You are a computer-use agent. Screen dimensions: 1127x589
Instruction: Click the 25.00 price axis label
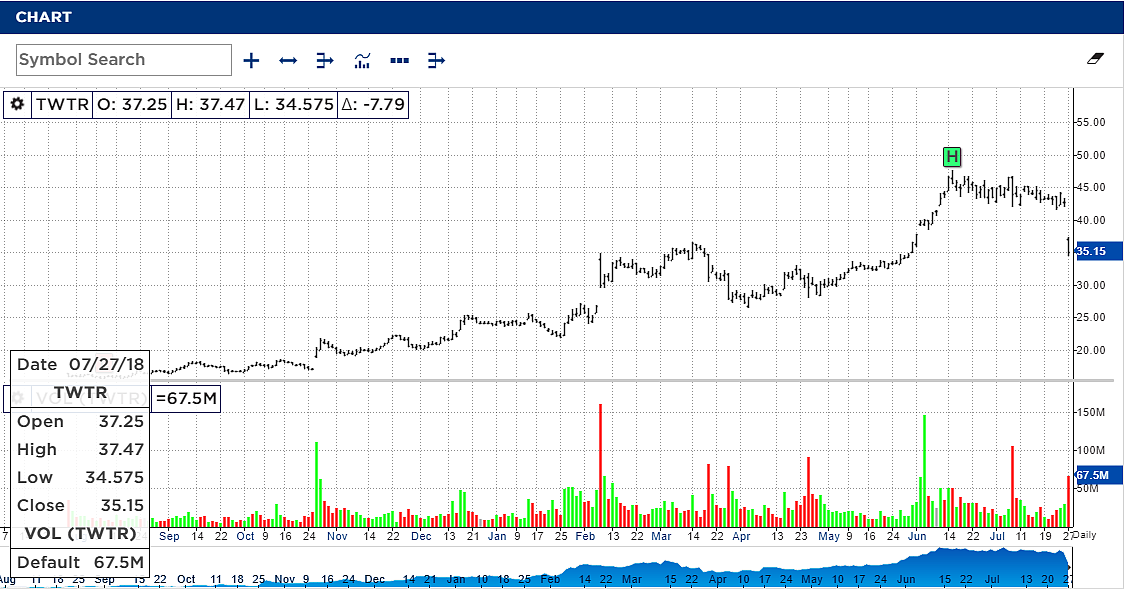(x=1090, y=317)
